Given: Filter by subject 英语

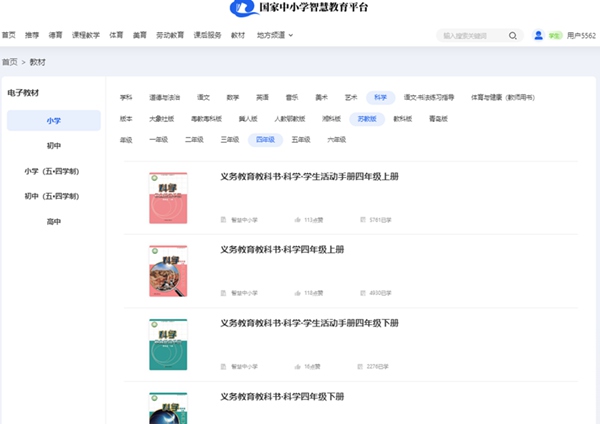Looking at the screenshot, I should (262, 98).
